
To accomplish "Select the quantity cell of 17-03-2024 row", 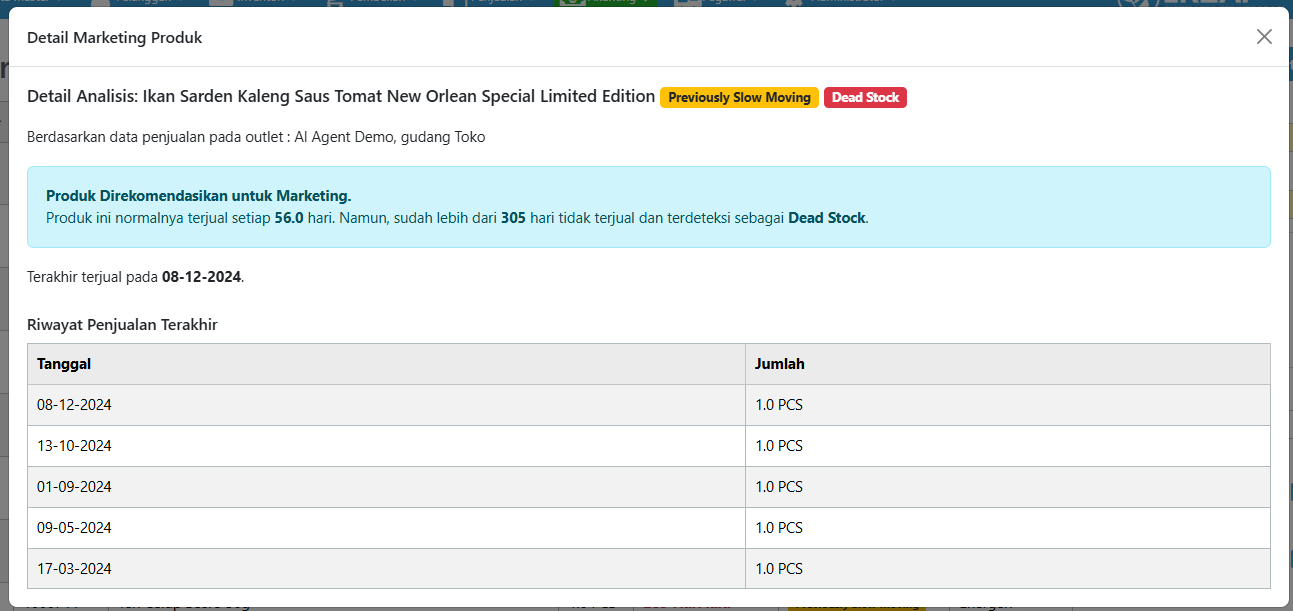I will (x=779, y=569).
